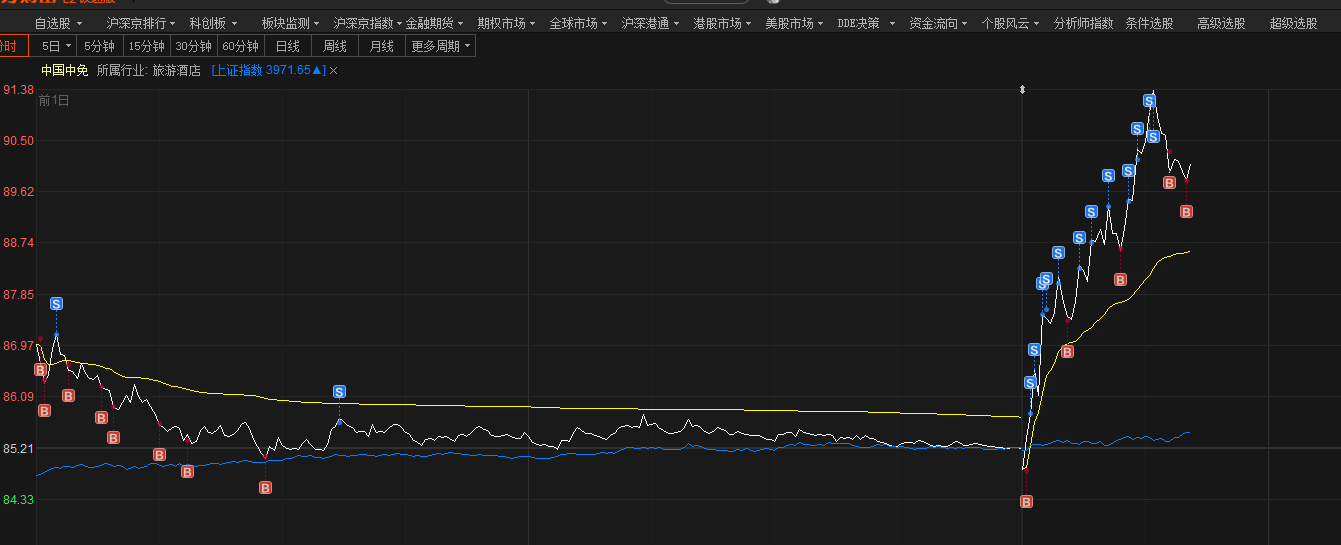This screenshot has height=545, width=1341.
Task: Expand the 板块监测 menu
Action: coord(291,23)
